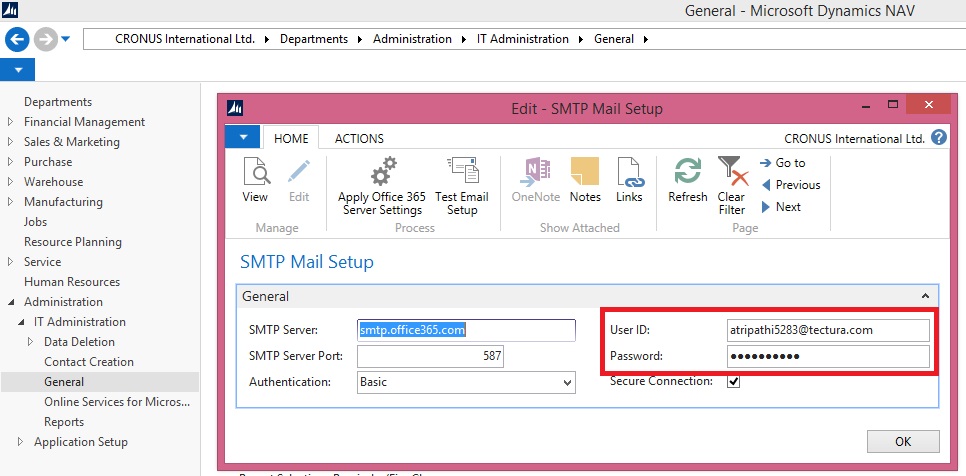
Task: Expand the Service node
Action: pos(10,262)
